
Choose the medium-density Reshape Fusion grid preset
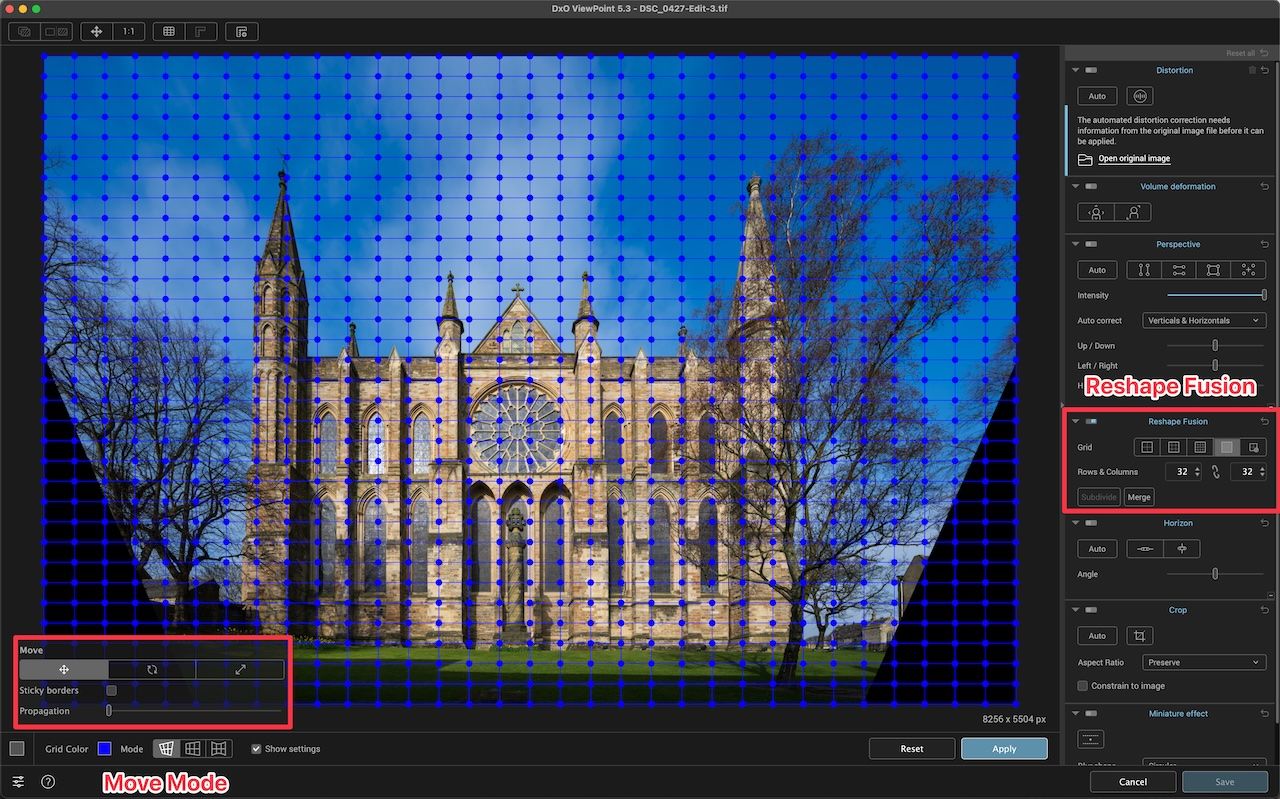[1173, 447]
